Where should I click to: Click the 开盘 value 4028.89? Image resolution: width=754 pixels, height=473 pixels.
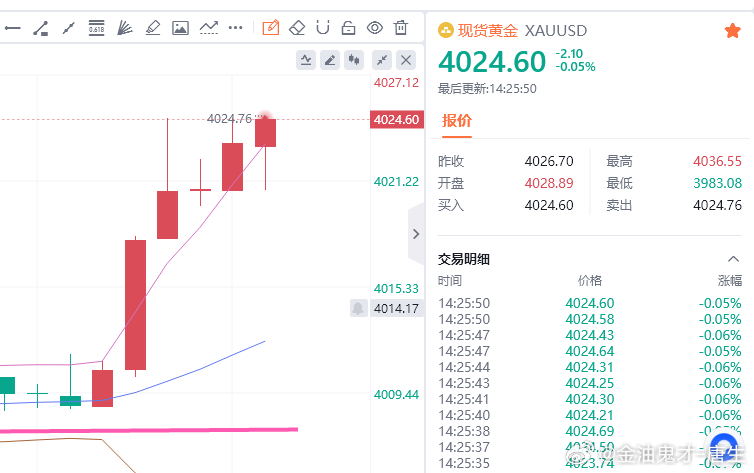pos(549,183)
